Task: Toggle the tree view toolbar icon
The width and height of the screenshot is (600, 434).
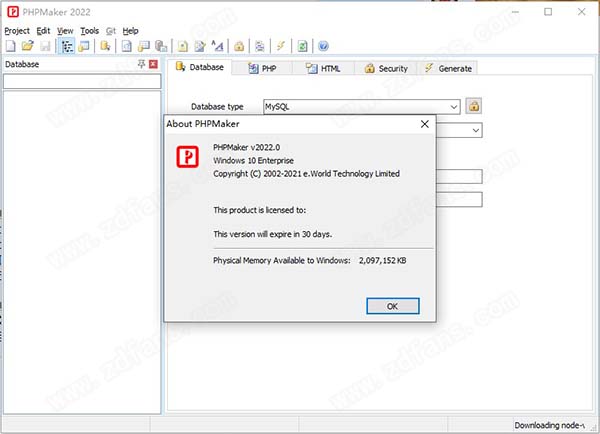Action: click(x=67, y=46)
